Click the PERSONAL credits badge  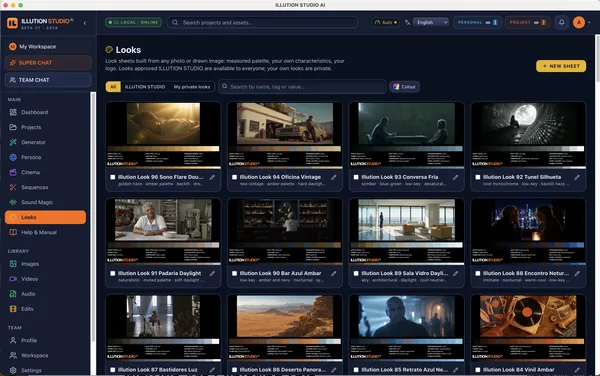[x=477, y=23]
